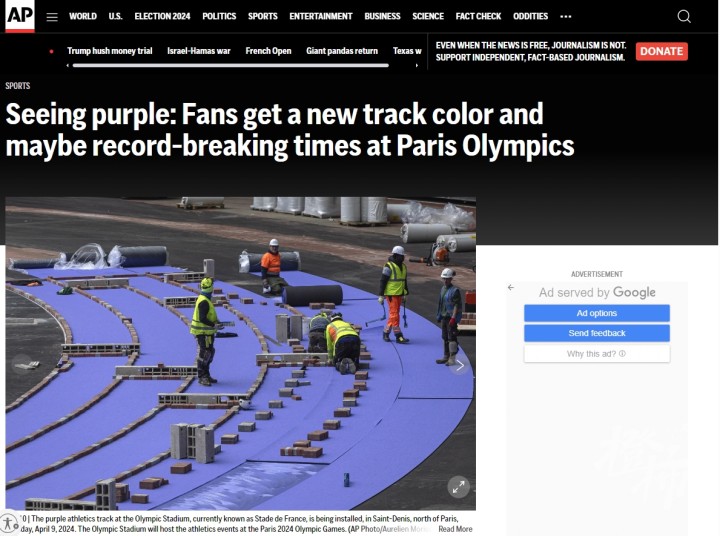Show previous photo with left arrow
Image resolution: width=720 pixels, height=536 pixels.
(x=22, y=366)
